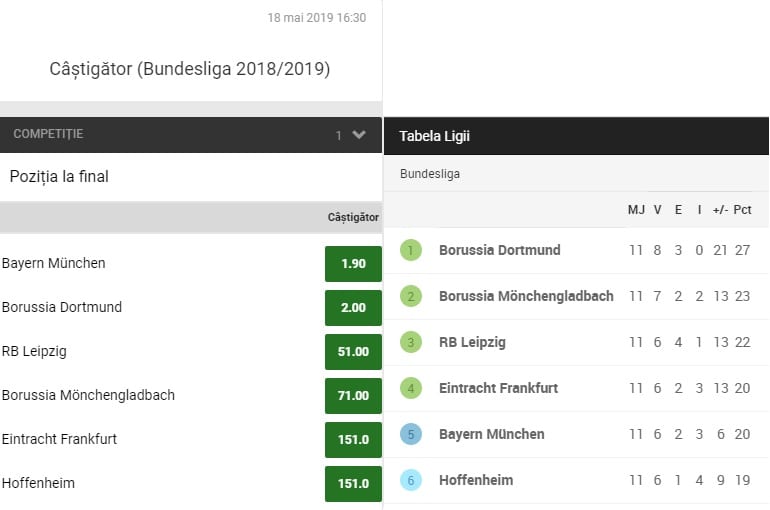
Task: Select Borussia Dortmund odds 2.00
Action: 353,308
